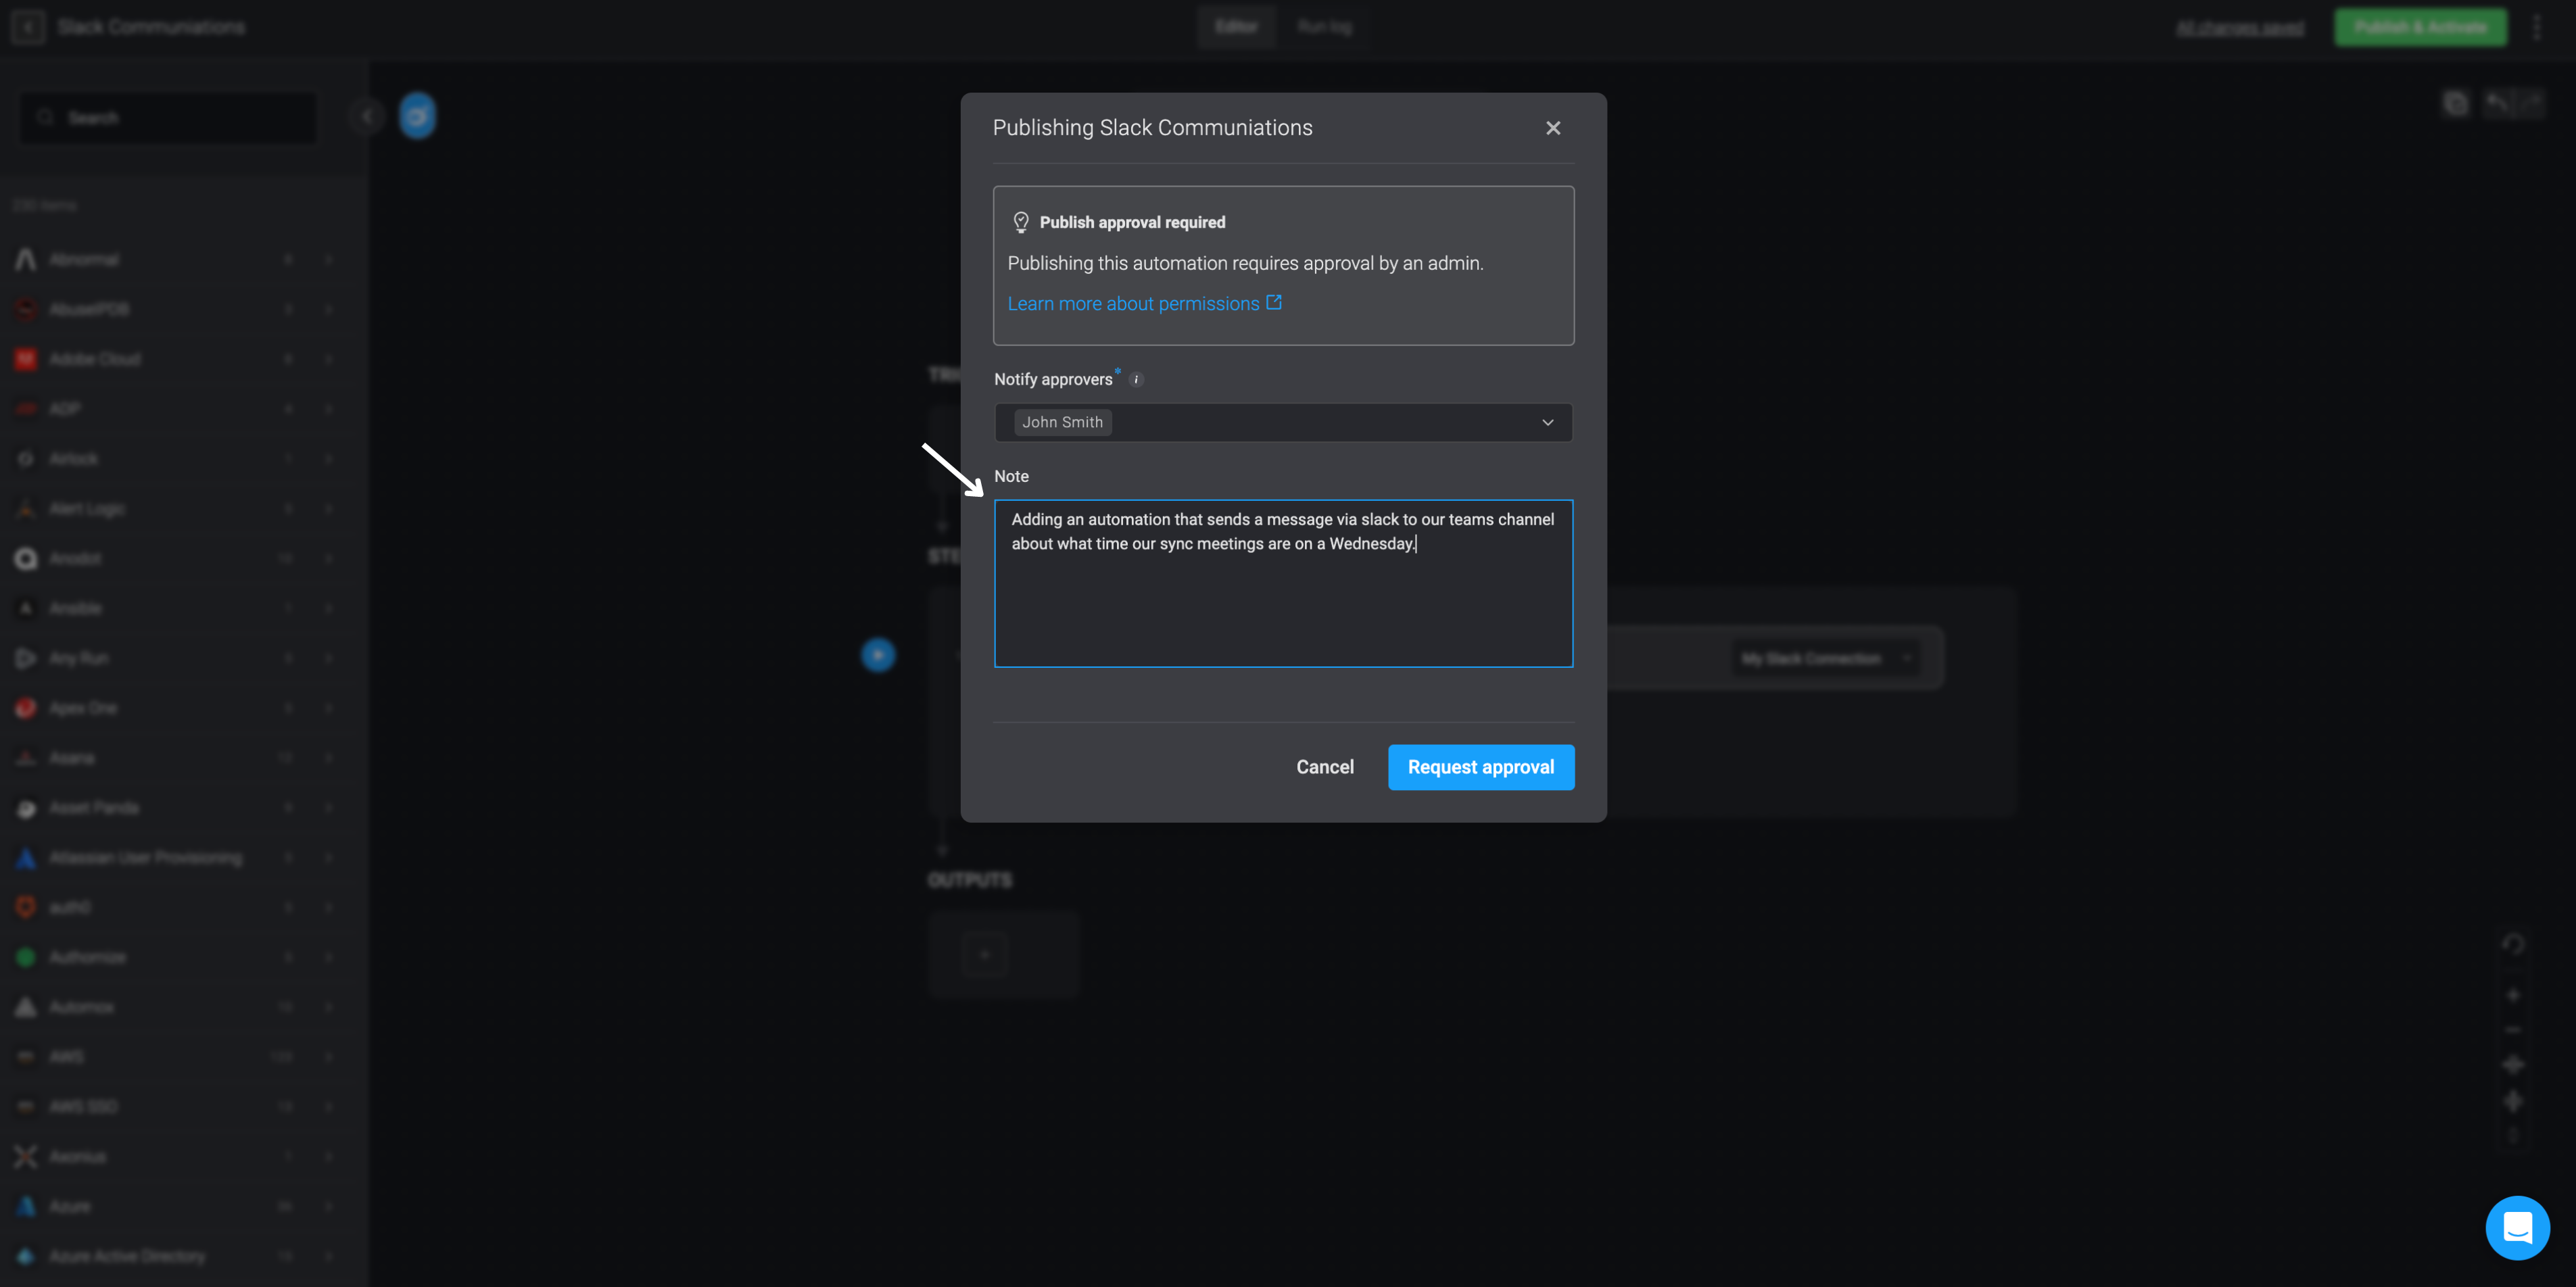This screenshot has height=1287, width=2576.
Task: Click the reset view icon above zoom controls
Action: pos(2513,944)
